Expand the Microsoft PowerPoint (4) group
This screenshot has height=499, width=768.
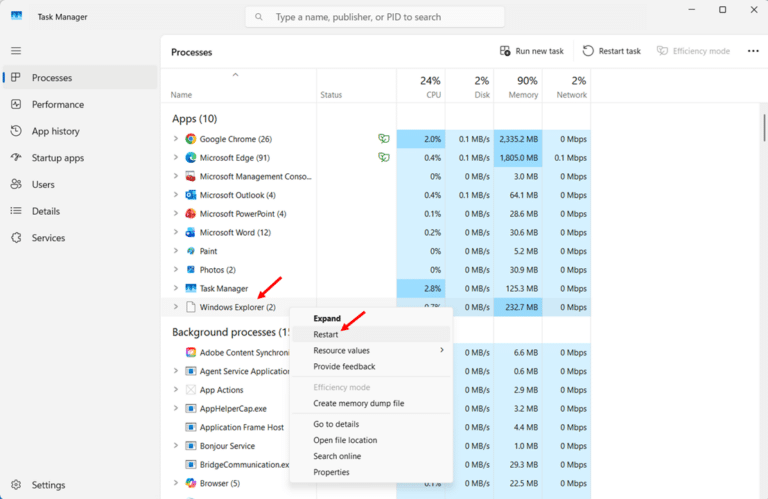(175, 214)
